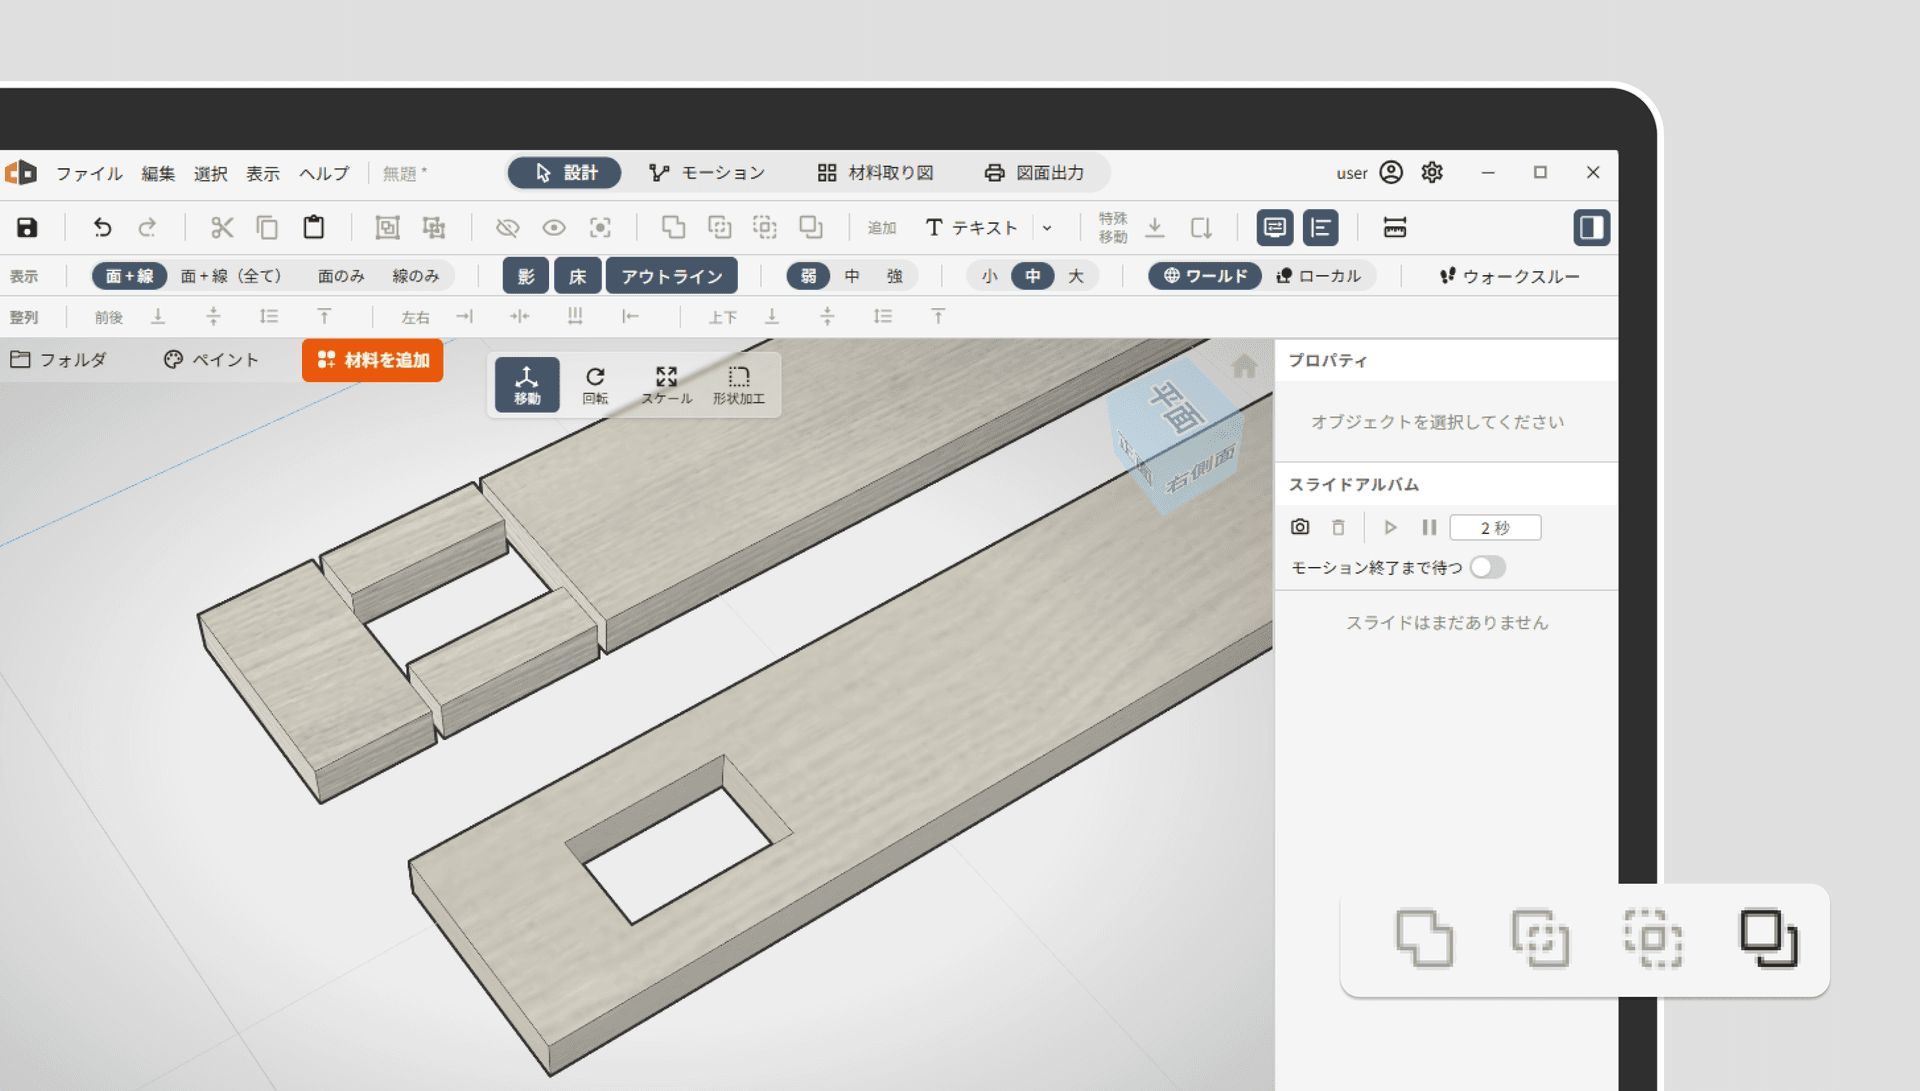Click the 2 秒 duration field

(1495, 527)
